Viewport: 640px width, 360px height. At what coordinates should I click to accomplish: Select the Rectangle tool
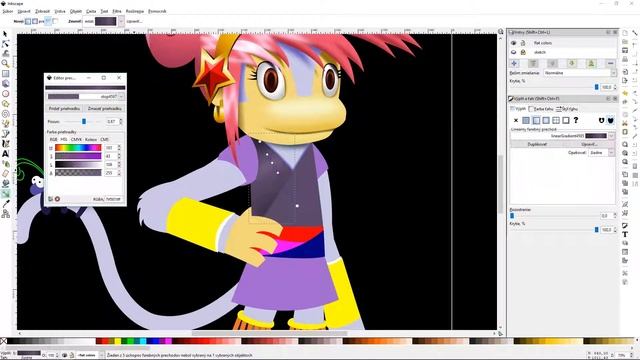tap(5, 73)
